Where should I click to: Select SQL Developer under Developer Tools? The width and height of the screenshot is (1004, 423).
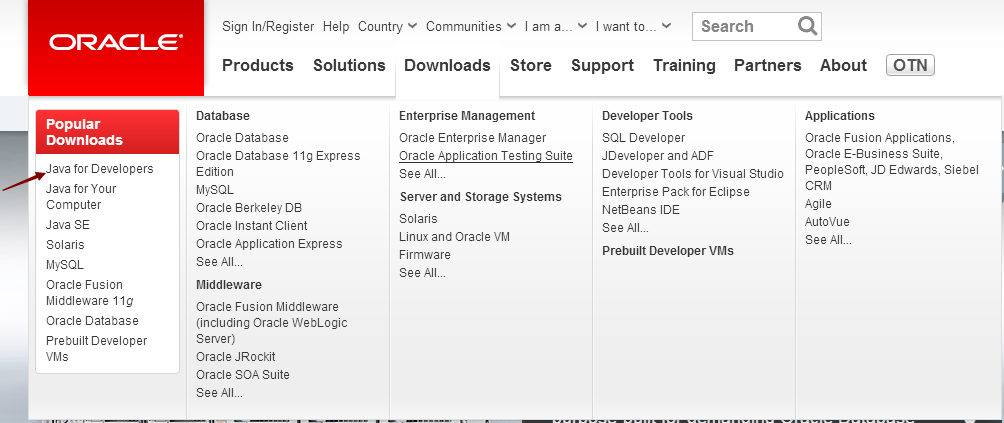tap(643, 138)
